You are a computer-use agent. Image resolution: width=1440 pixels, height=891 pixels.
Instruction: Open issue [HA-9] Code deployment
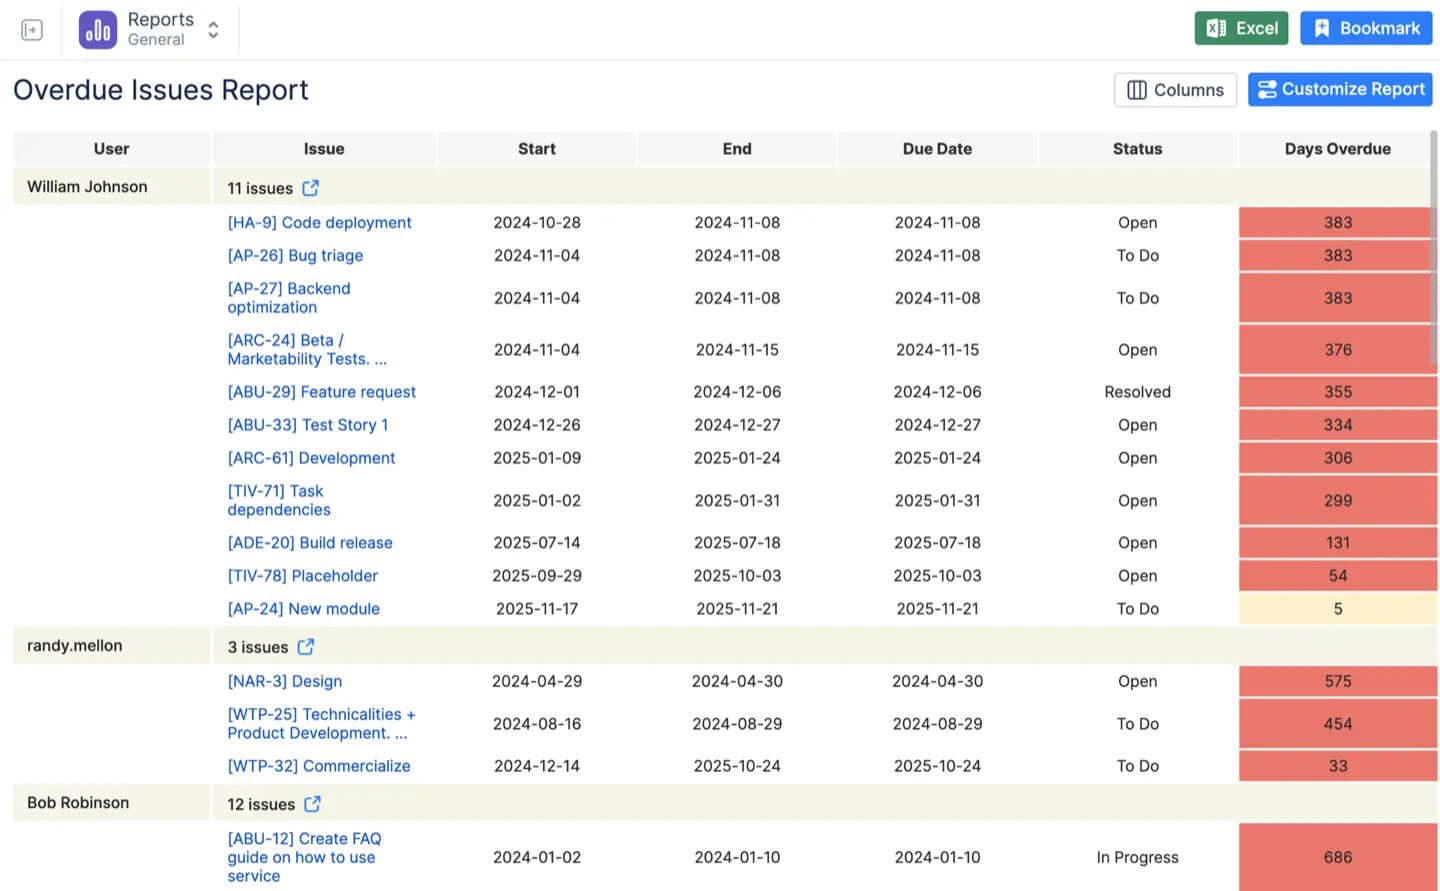click(319, 222)
